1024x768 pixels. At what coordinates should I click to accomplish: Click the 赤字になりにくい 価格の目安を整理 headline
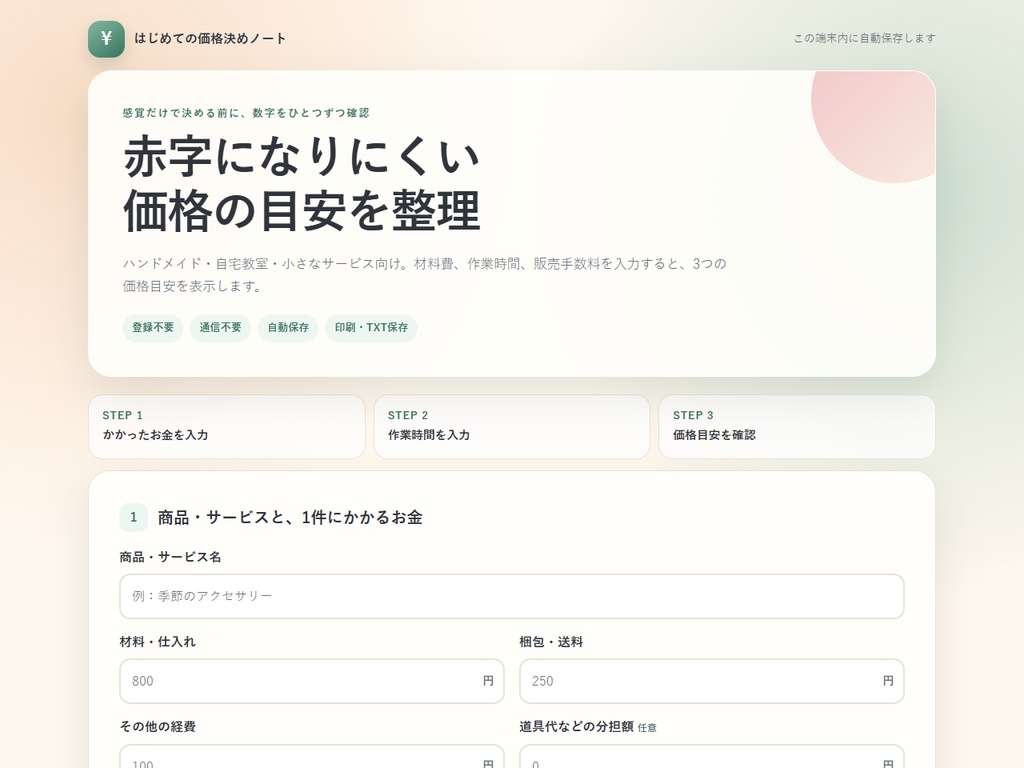pos(302,184)
